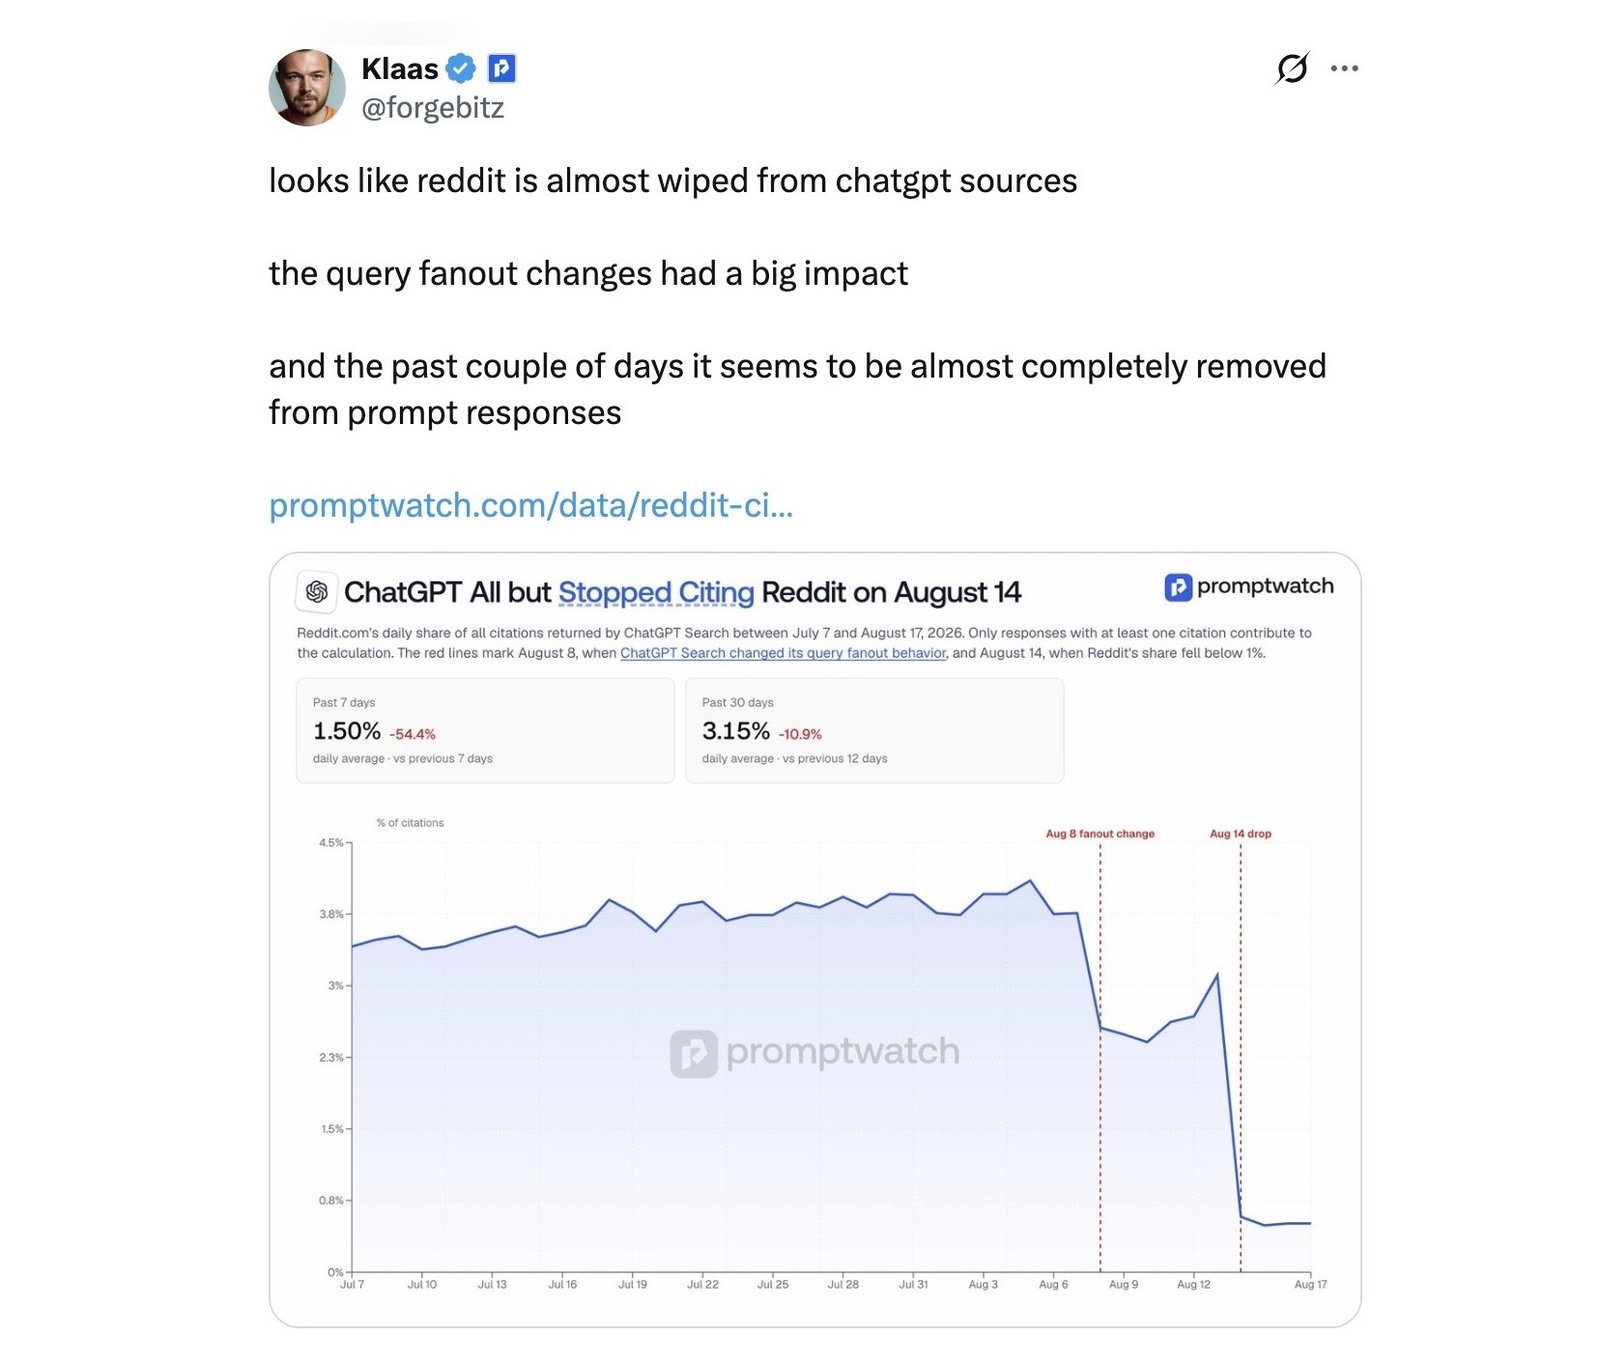Click the promptwatch watermark in chart center
The height and width of the screenshot is (1360, 1600).
pyautogui.click(x=815, y=1053)
